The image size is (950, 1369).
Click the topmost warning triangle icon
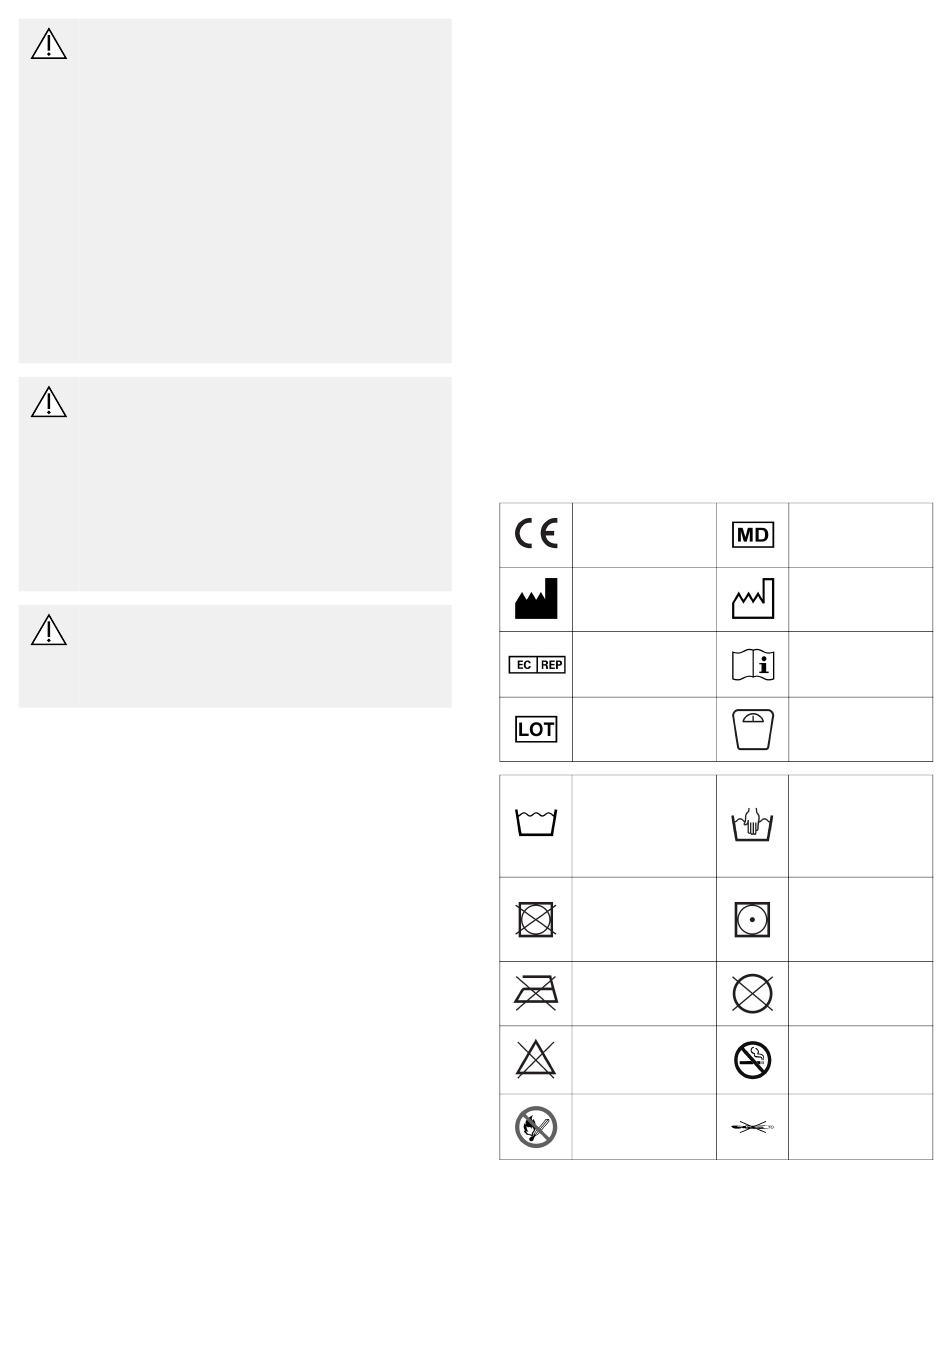click(x=48, y=44)
